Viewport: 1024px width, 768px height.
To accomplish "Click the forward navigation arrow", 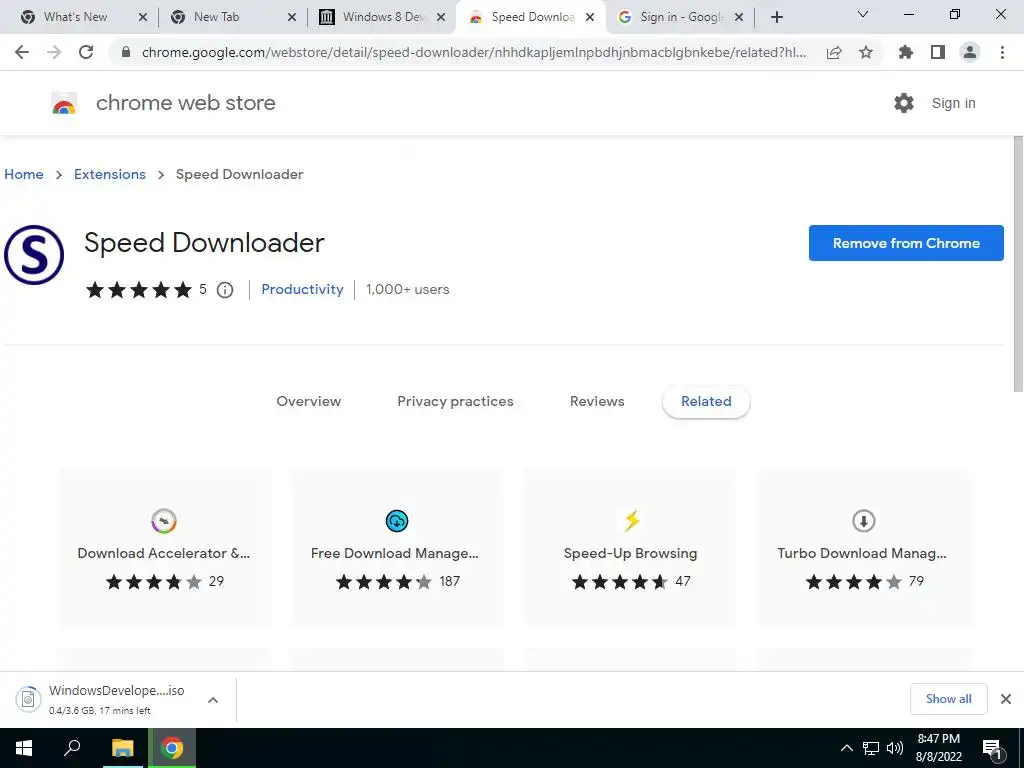I will [x=54, y=52].
